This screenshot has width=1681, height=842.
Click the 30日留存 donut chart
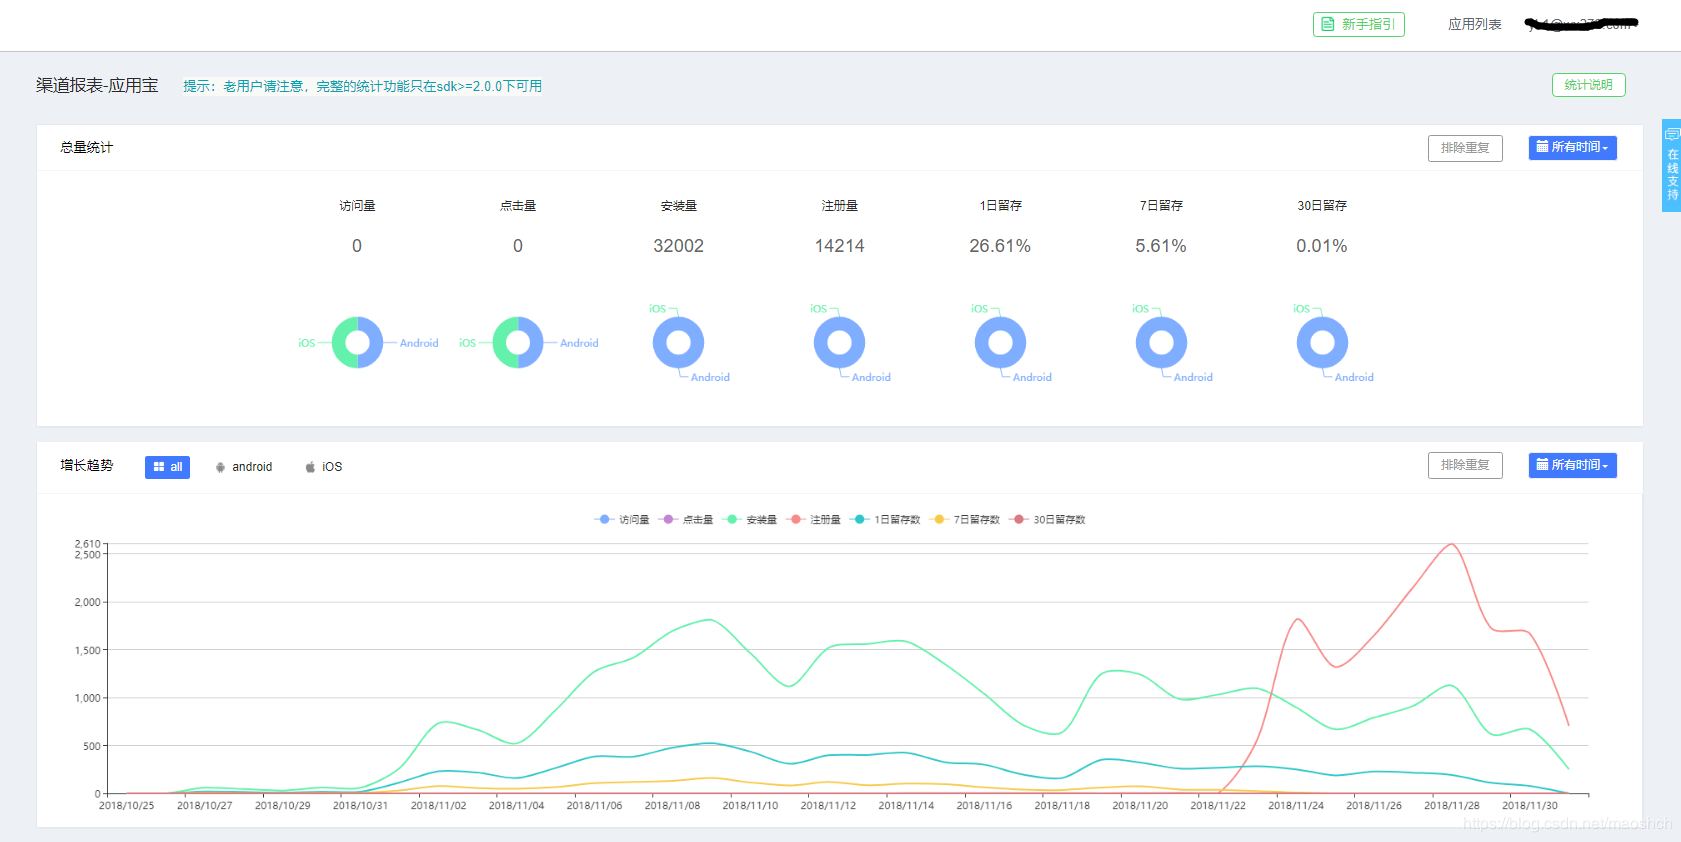[1322, 343]
